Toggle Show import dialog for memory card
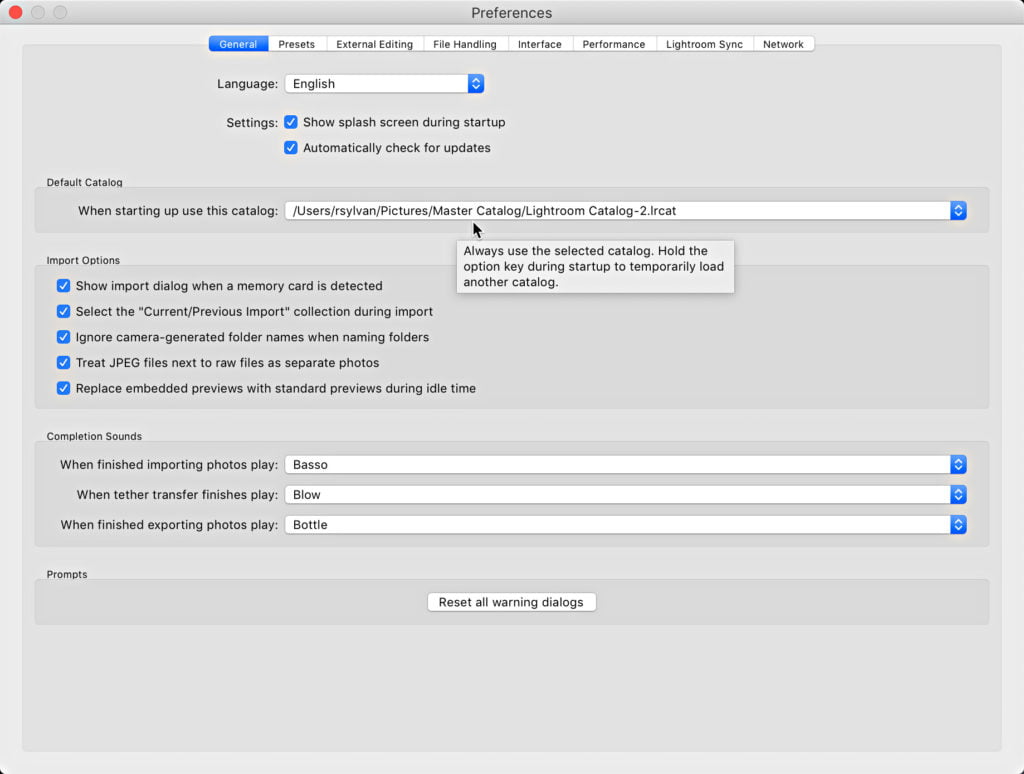Image resolution: width=1024 pixels, height=774 pixels. [x=64, y=286]
